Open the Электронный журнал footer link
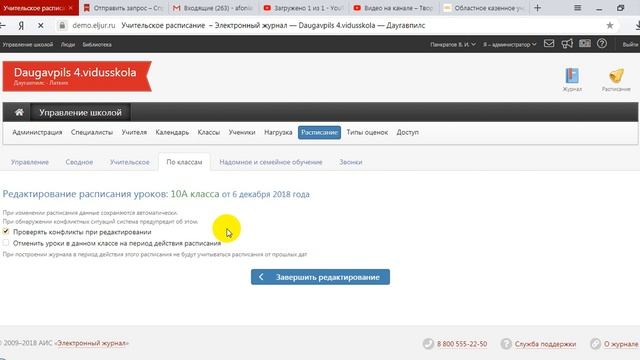The height and width of the screenshot is (360, 640). coord(91,343)
